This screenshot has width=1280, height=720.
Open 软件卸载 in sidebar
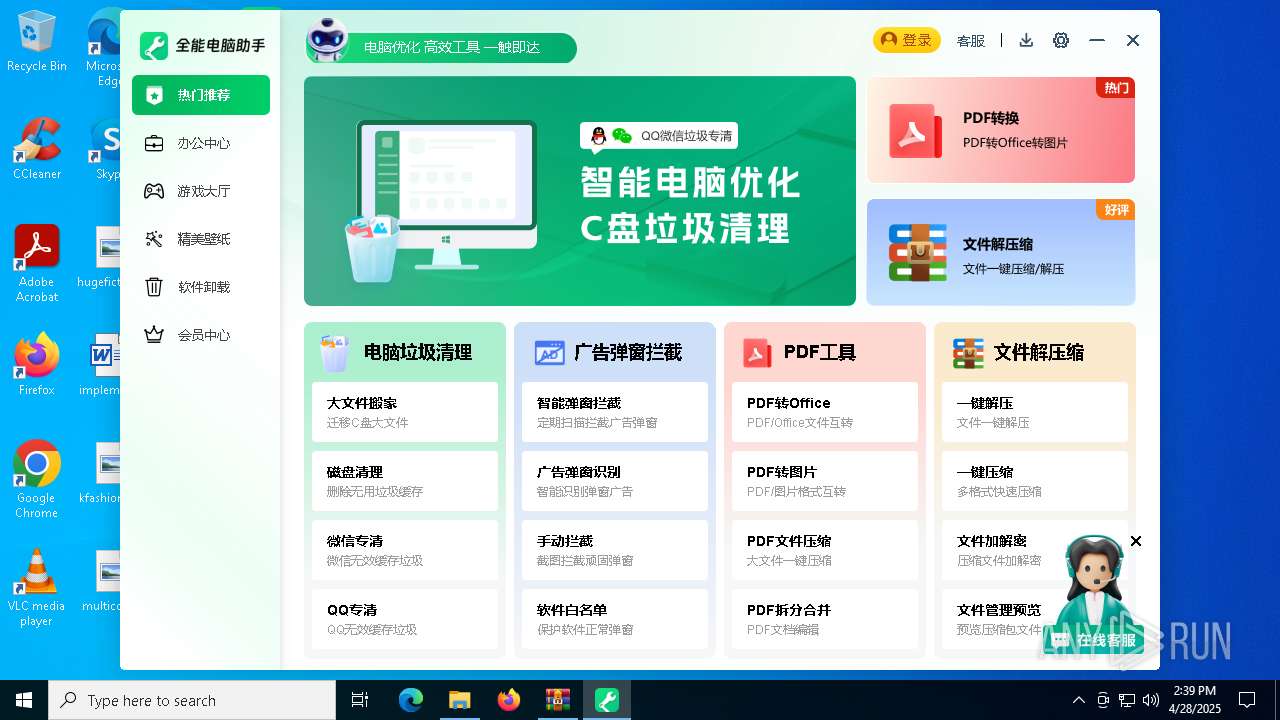(201, 287)
